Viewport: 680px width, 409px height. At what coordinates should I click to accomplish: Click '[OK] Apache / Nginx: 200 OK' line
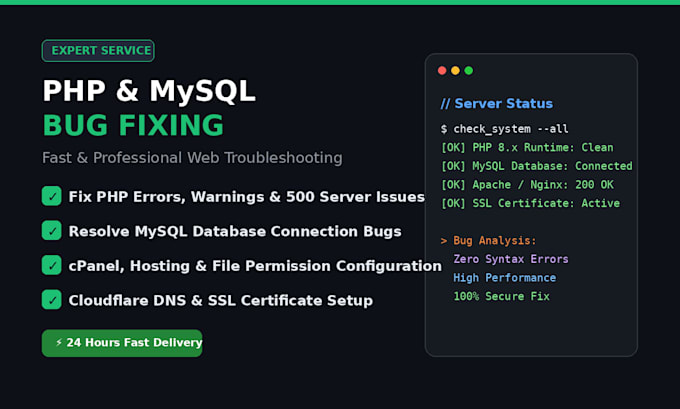[527, 185]
